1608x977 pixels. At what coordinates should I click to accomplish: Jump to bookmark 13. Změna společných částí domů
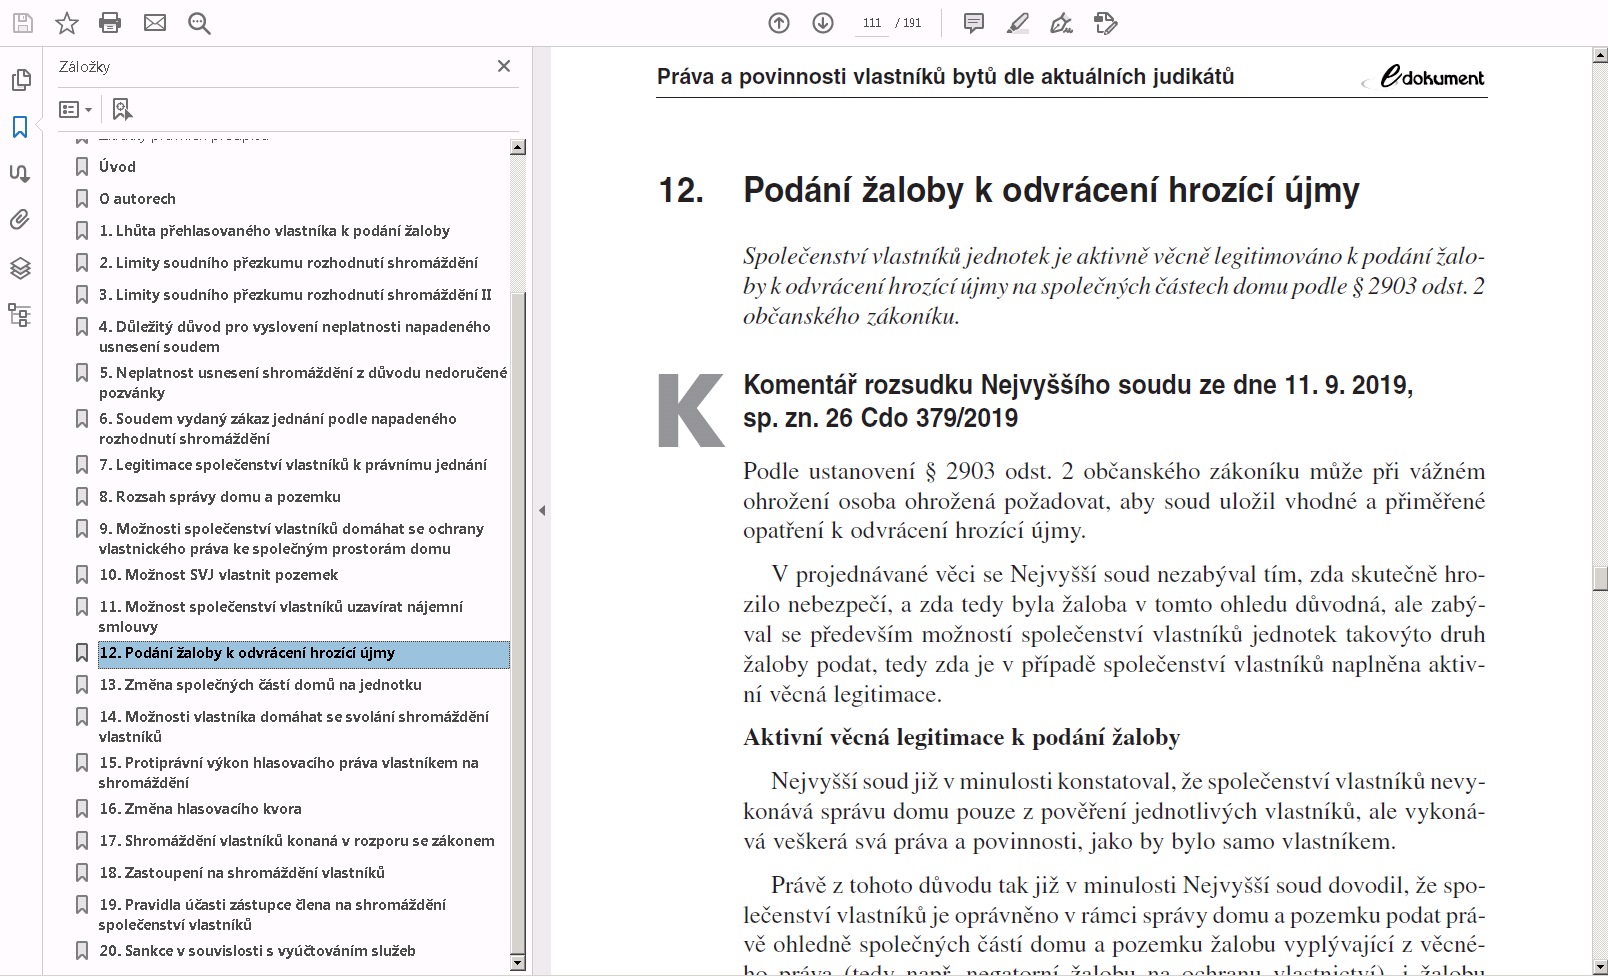(260, 685)
